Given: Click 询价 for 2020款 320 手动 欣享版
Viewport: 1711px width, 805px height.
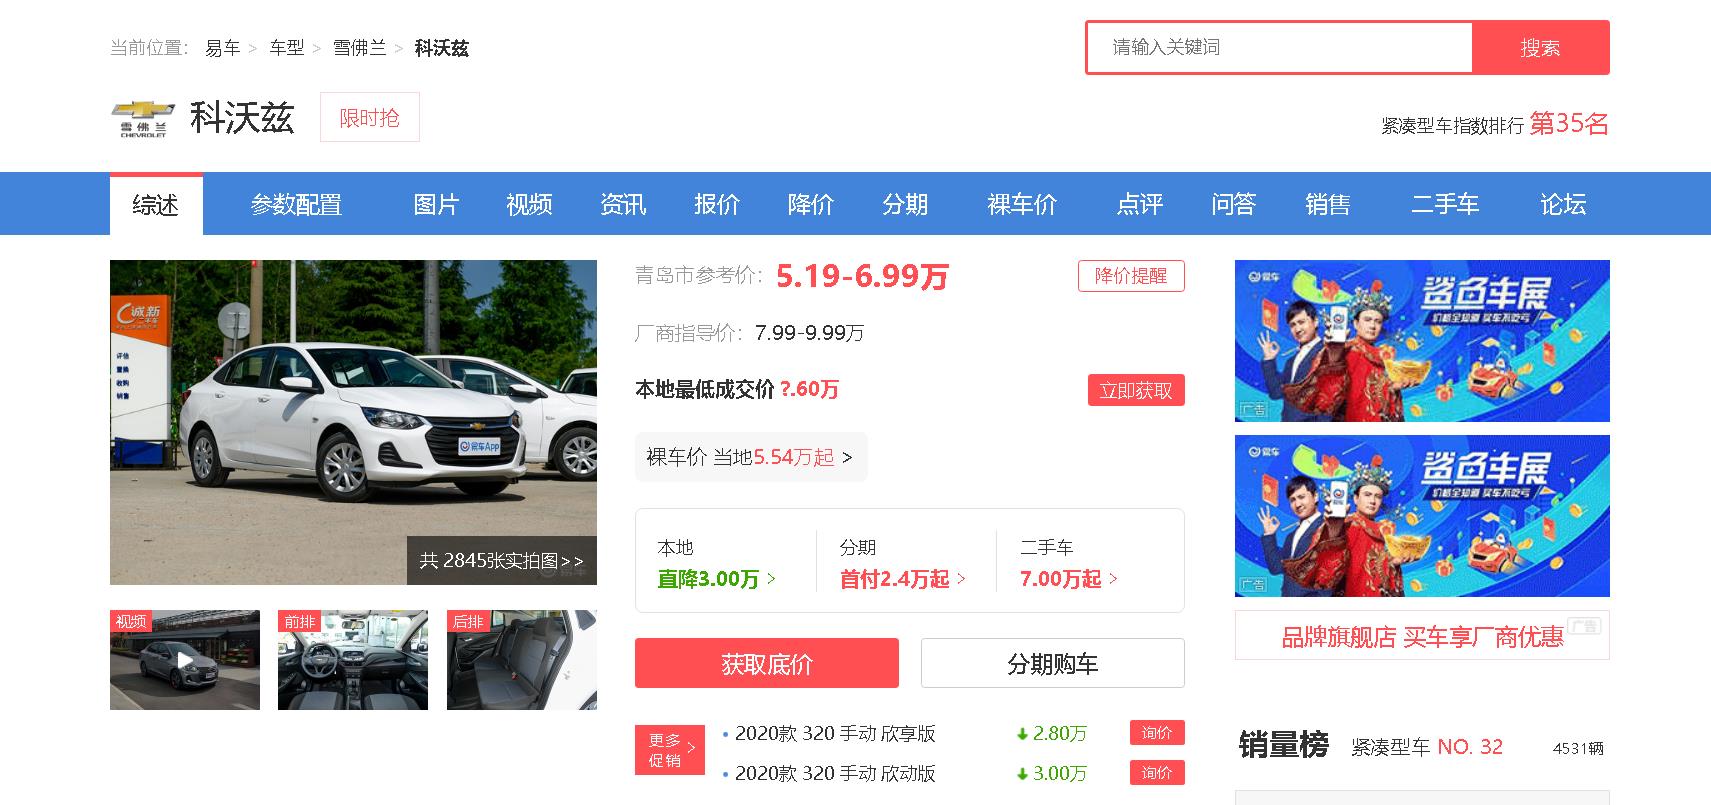Looking at the screenshot, I should tap(1156, 733).
